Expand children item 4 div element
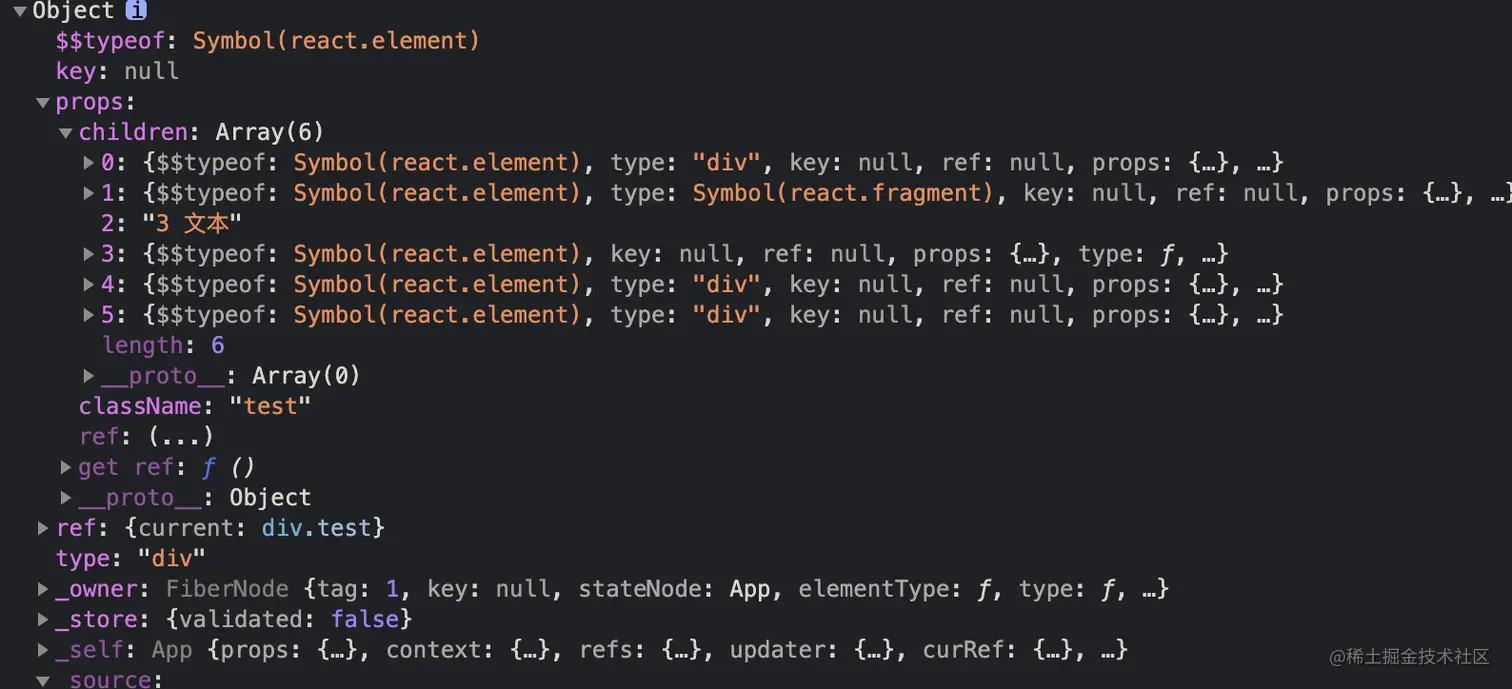The image size is (1512, 689). tap(89, 285)
